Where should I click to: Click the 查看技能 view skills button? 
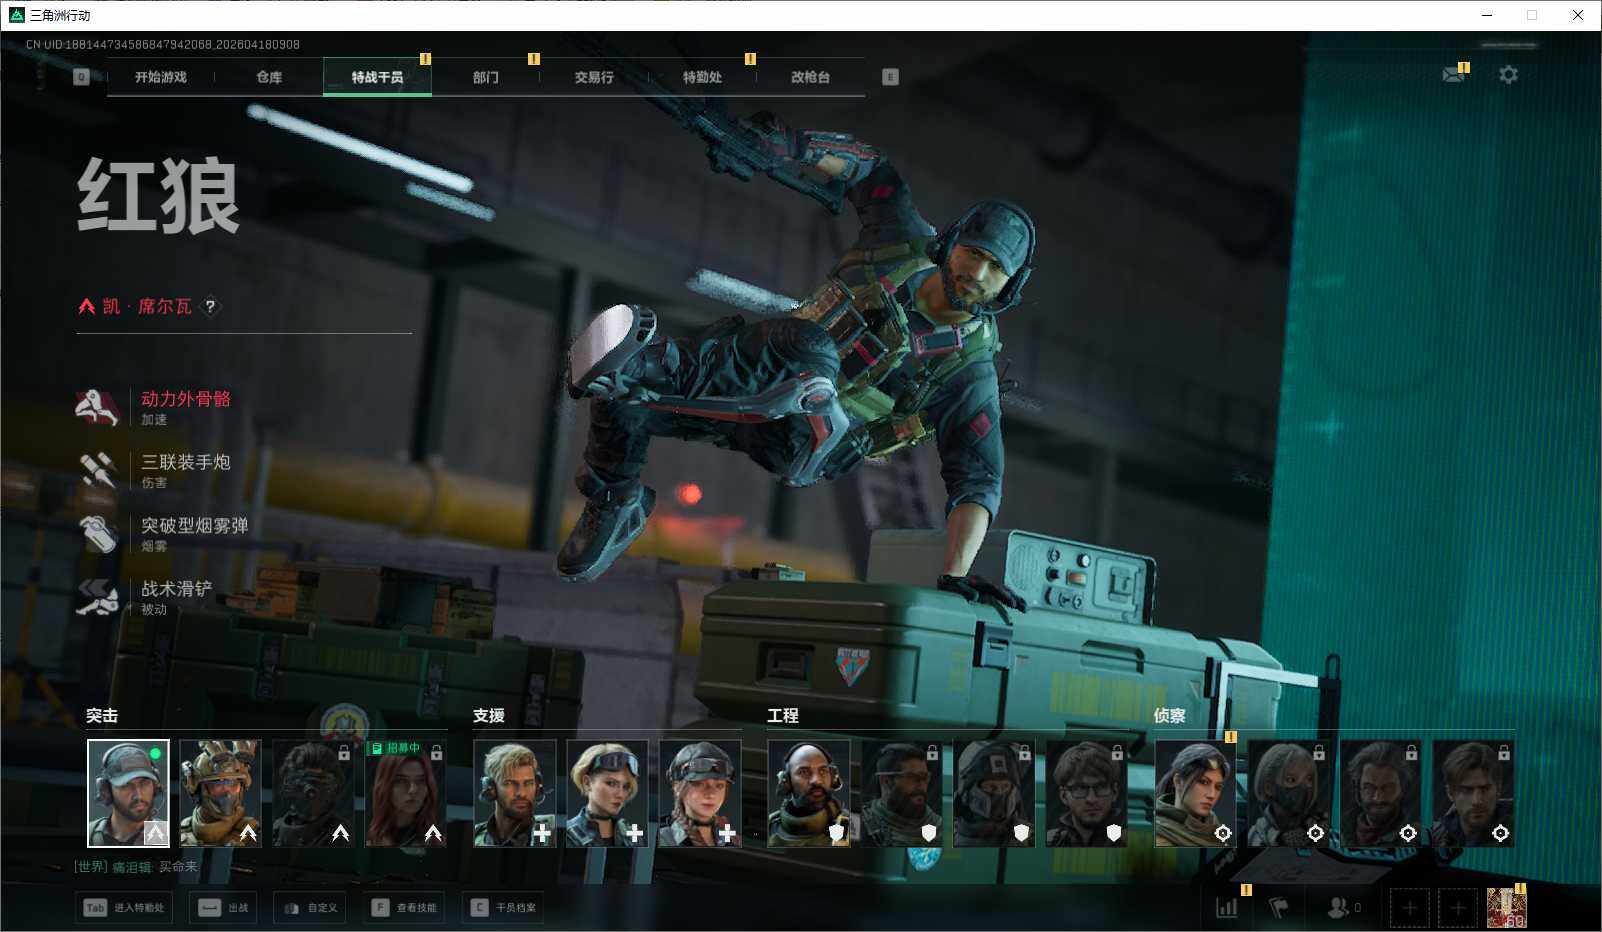404,908
